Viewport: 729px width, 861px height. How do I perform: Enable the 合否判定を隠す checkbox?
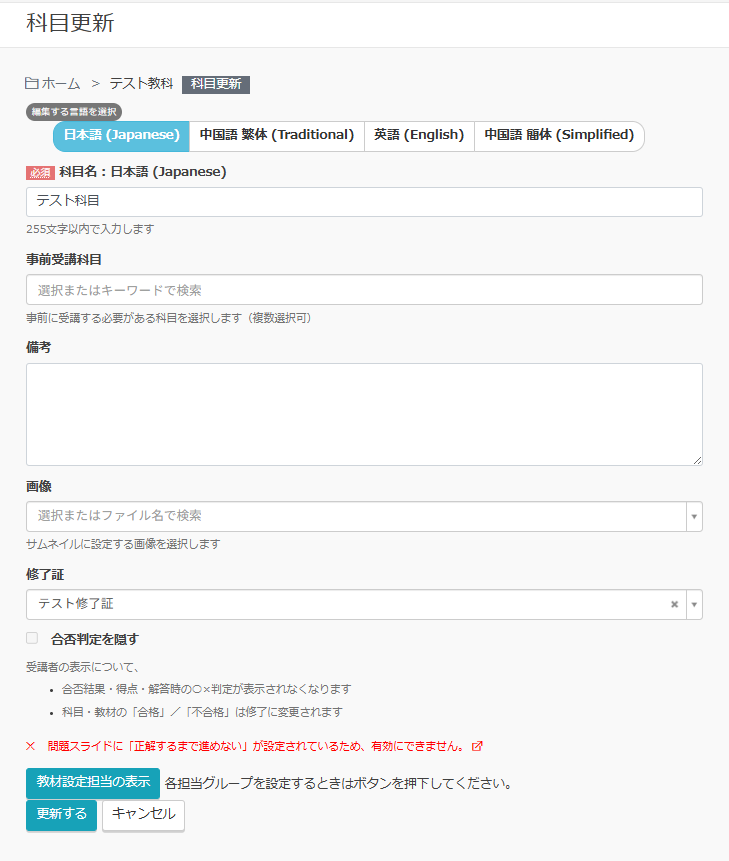coord(32,638)
